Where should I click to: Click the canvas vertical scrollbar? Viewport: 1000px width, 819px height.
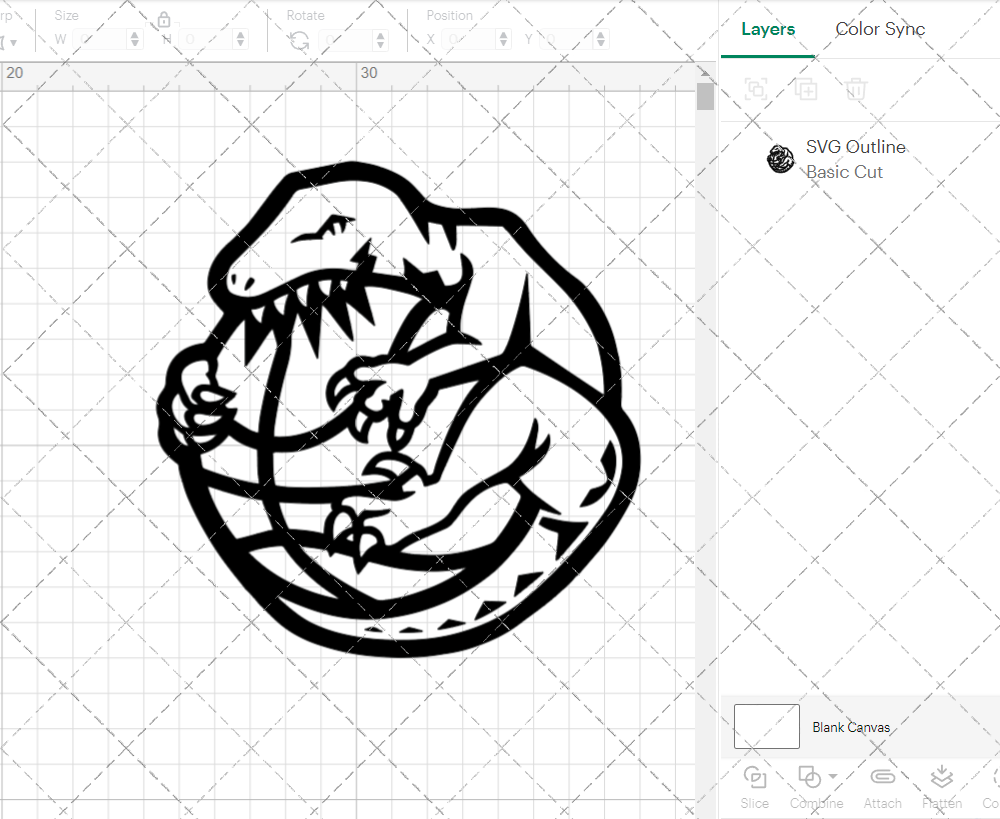[705, 95]
